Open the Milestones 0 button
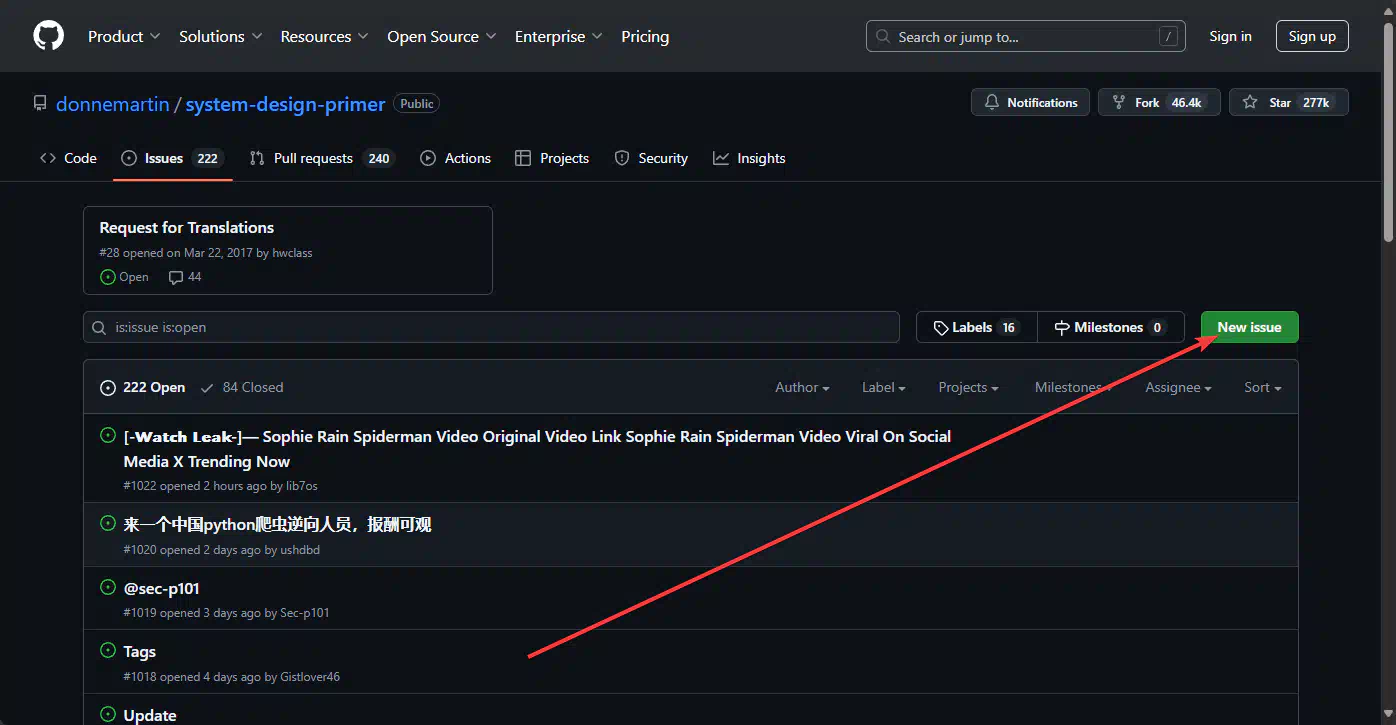Screen dimensions: 1396x725 (1111, 327)
